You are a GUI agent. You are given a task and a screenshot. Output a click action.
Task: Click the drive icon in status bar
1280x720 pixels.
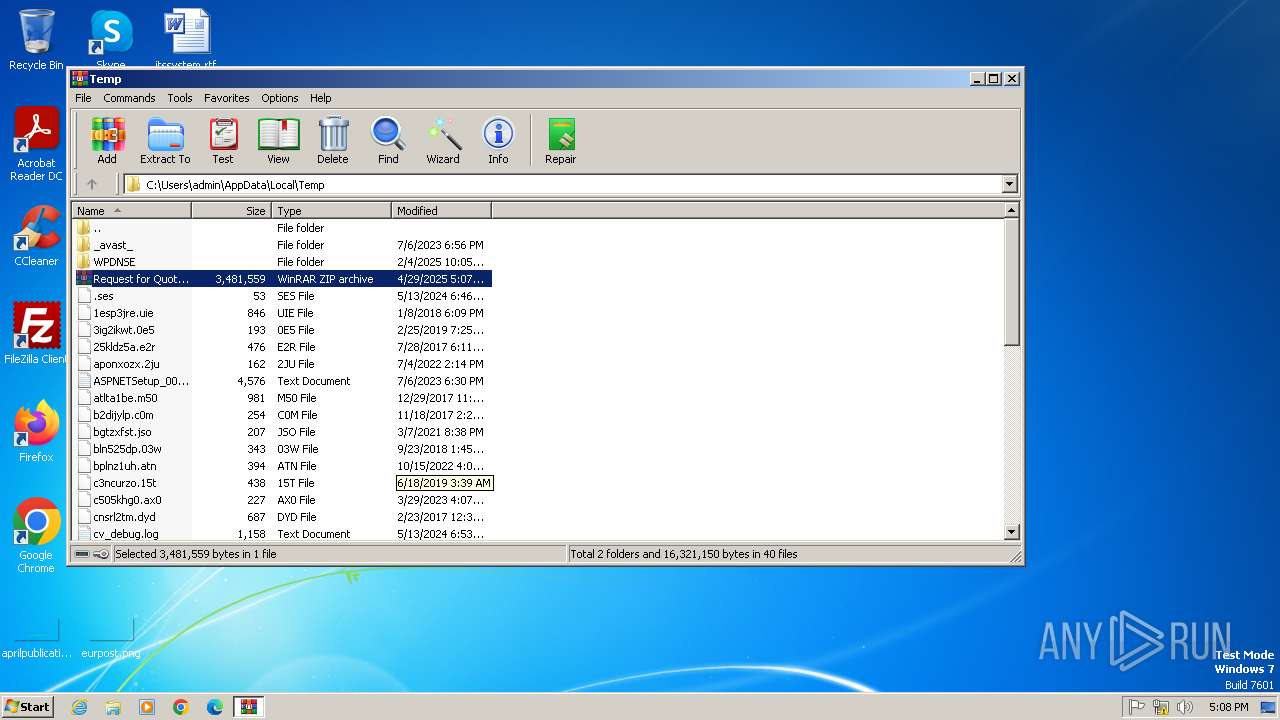82,553
